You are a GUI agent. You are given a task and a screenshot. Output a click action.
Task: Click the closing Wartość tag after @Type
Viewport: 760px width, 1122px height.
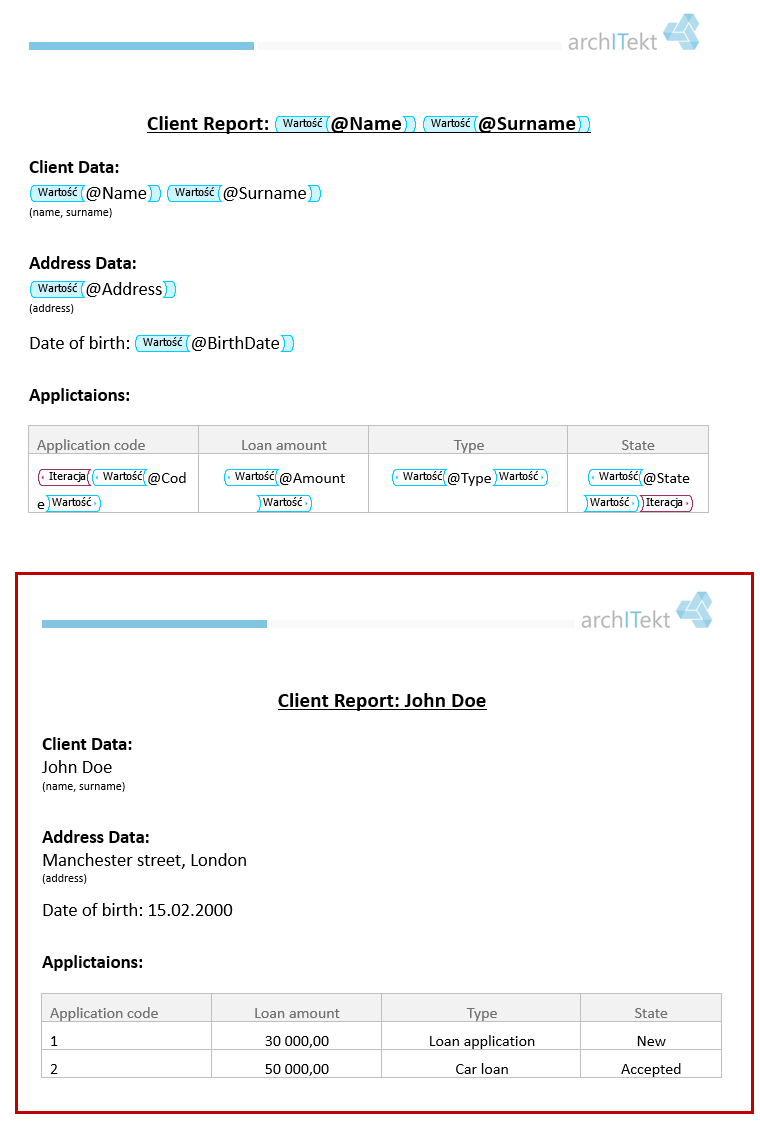521,477
